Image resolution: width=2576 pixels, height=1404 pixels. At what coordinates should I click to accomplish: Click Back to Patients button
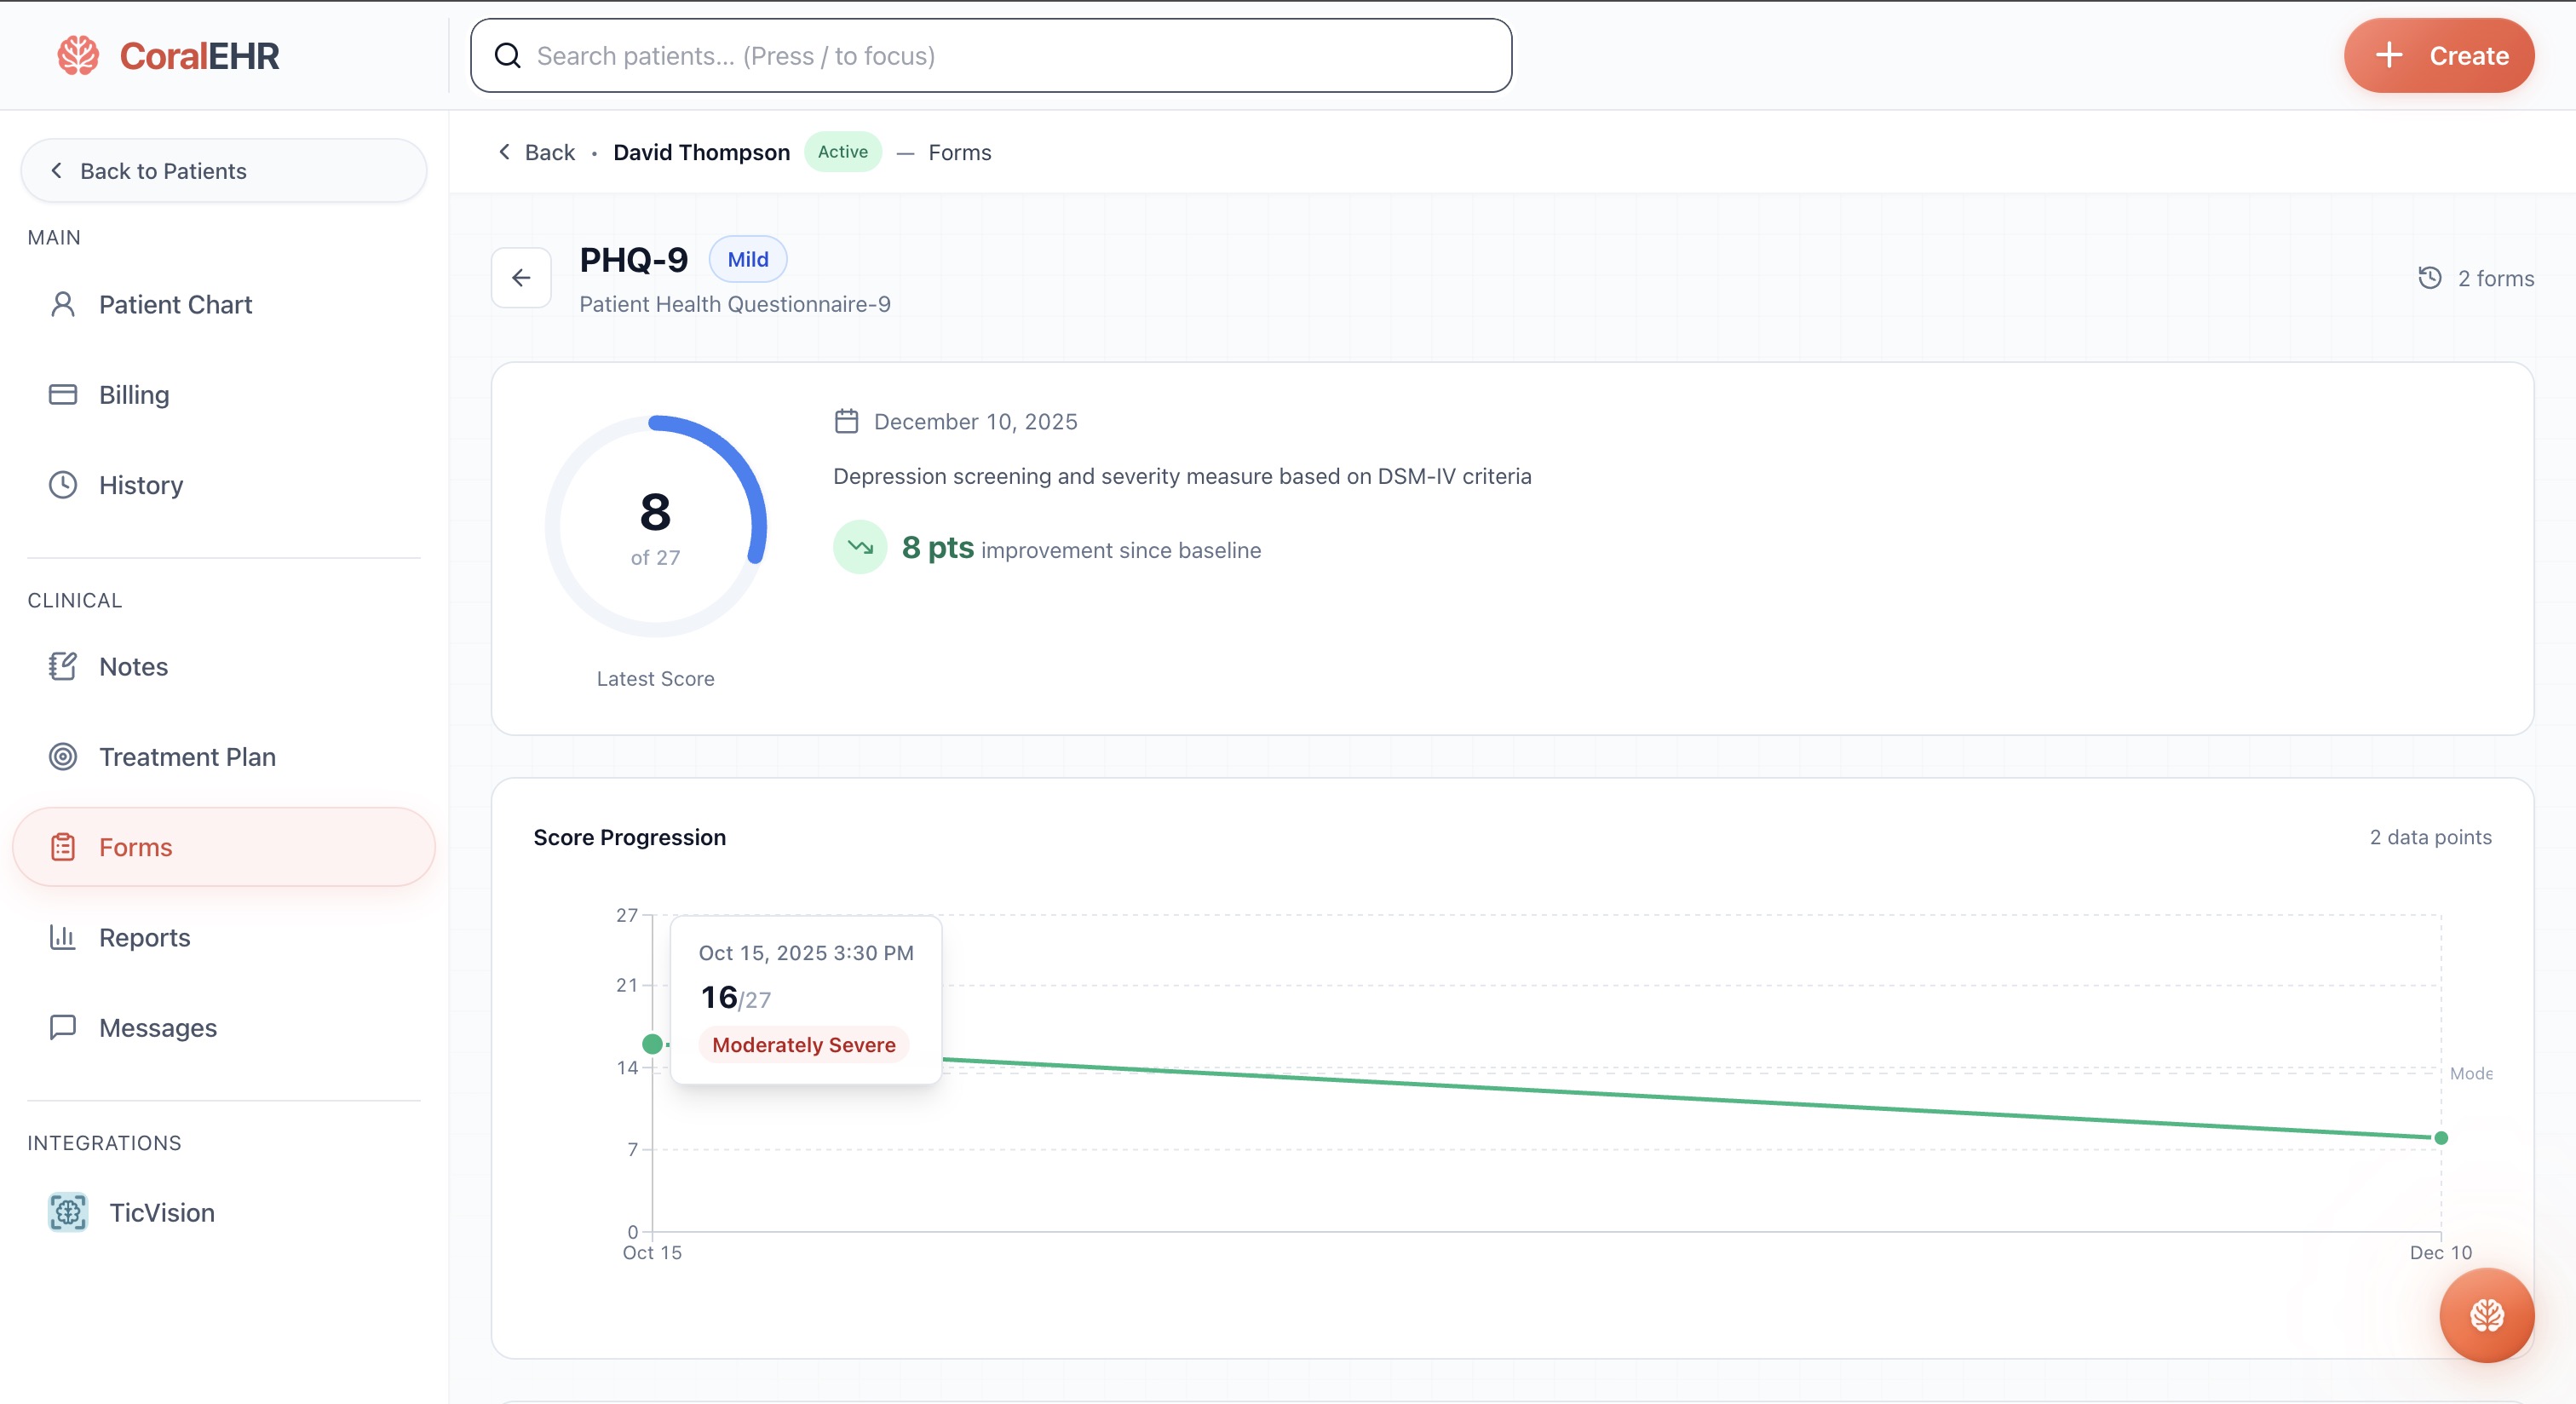coord(224,171)
